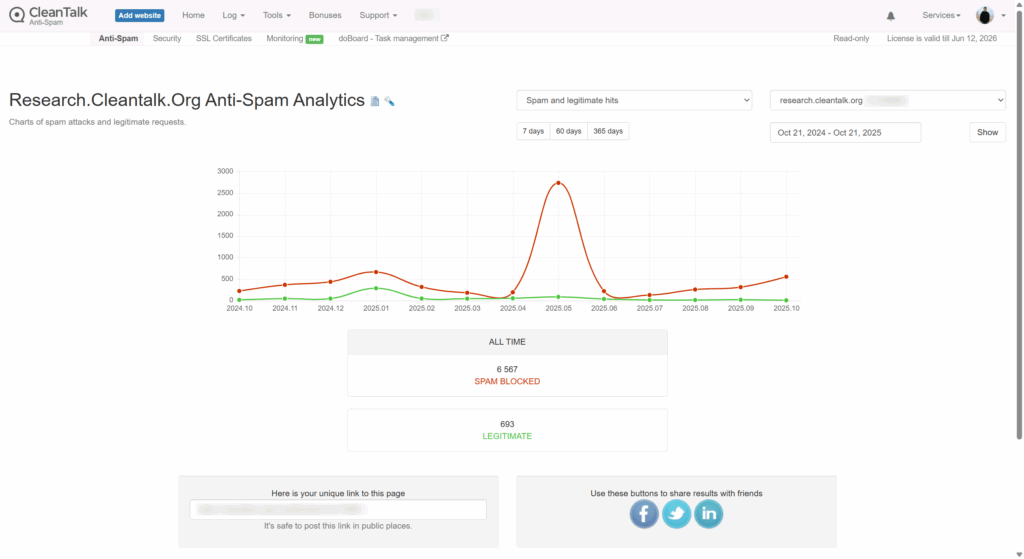This screenshot has width=1024, height=559.
Task: Switch to the SSL Certificates tab
Action: point(224,39)
